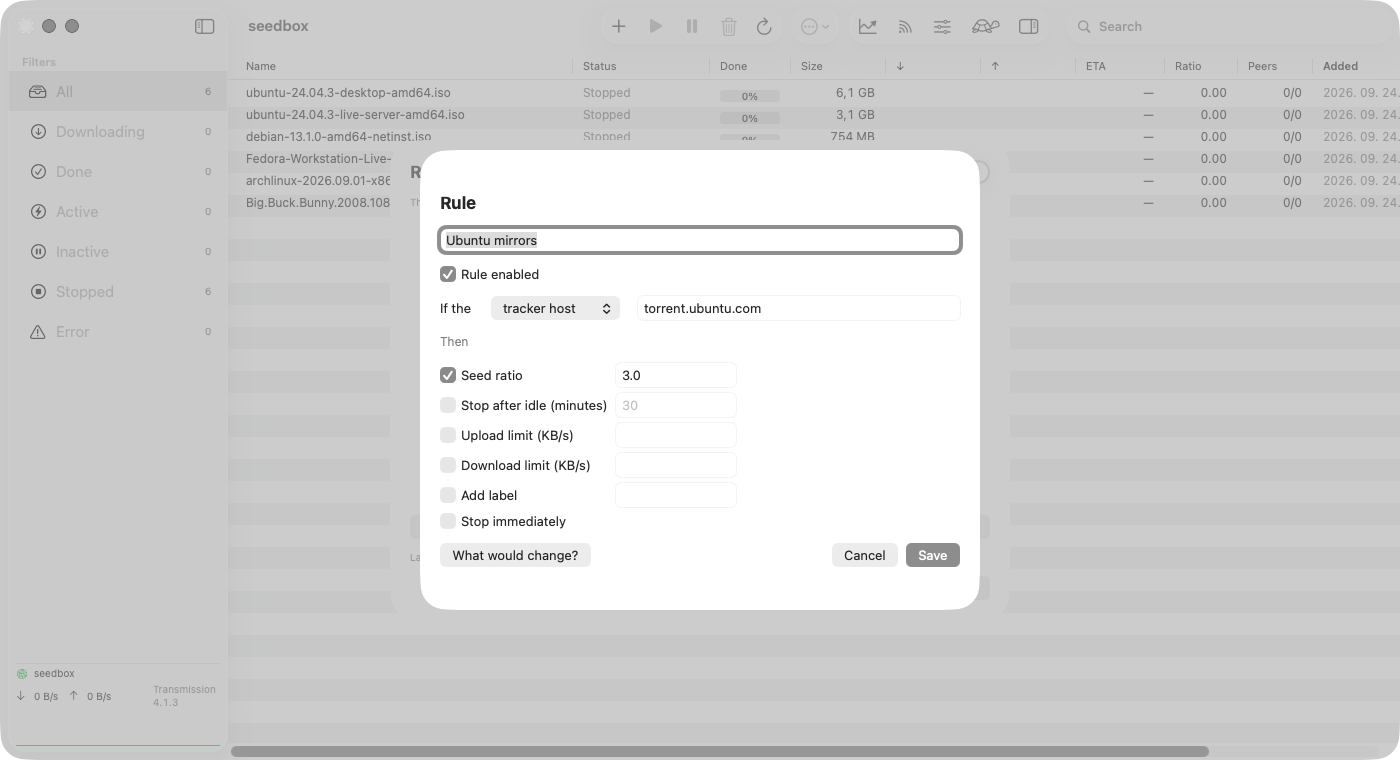The width and height of the screenshot is (1400, 760).
Task: Select the Downloading filter
Action: tap(118, 132)
